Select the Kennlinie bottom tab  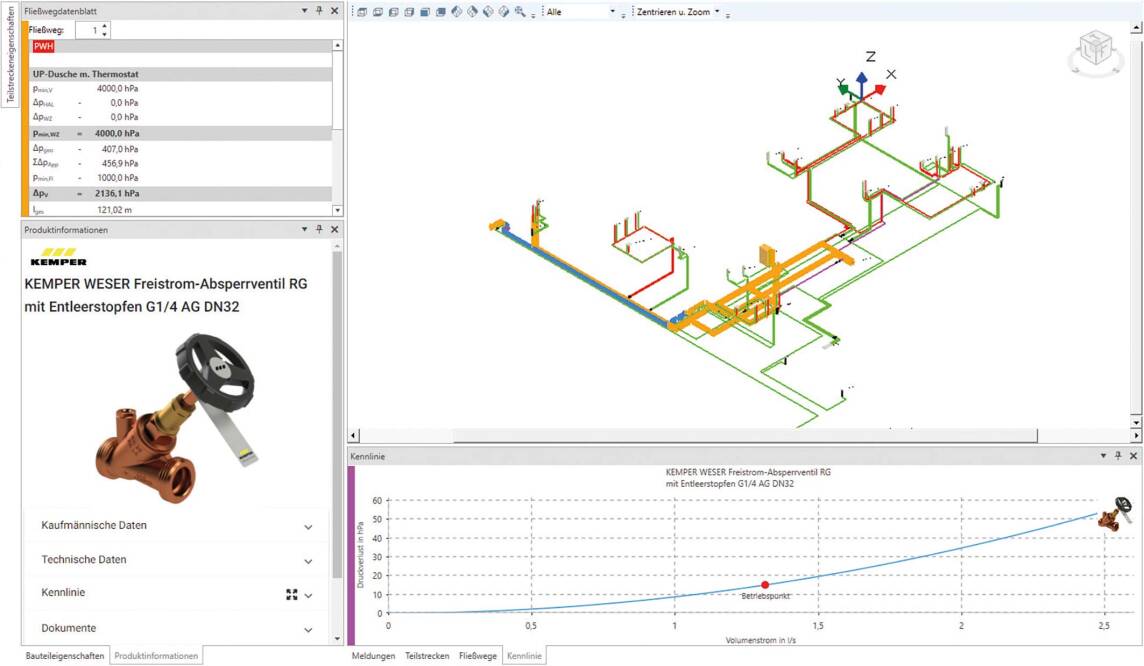524,656
